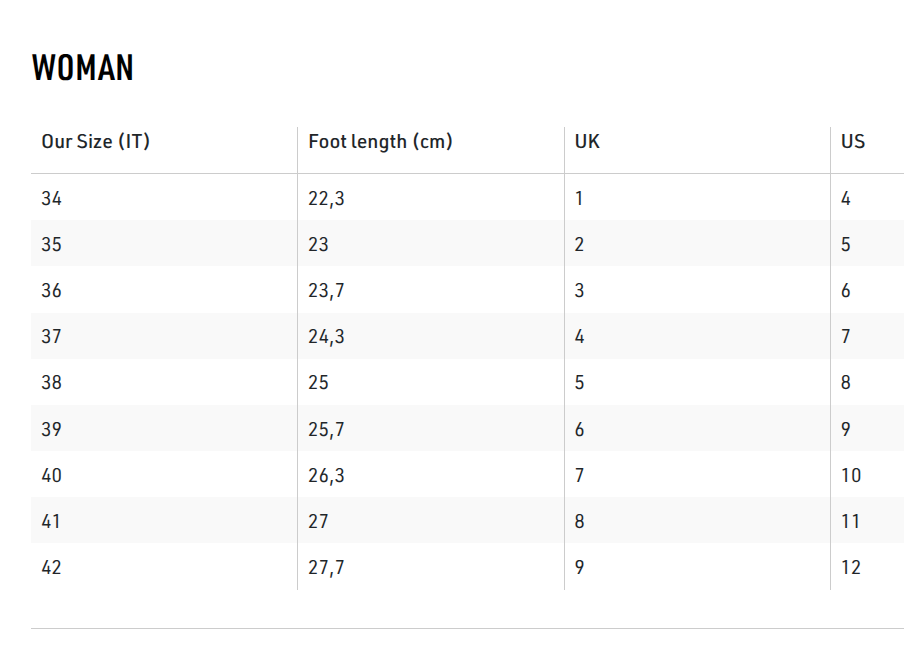Click the UK size cell for IT 35
Screen dimensions: 904x664
(x=579, y=244)
